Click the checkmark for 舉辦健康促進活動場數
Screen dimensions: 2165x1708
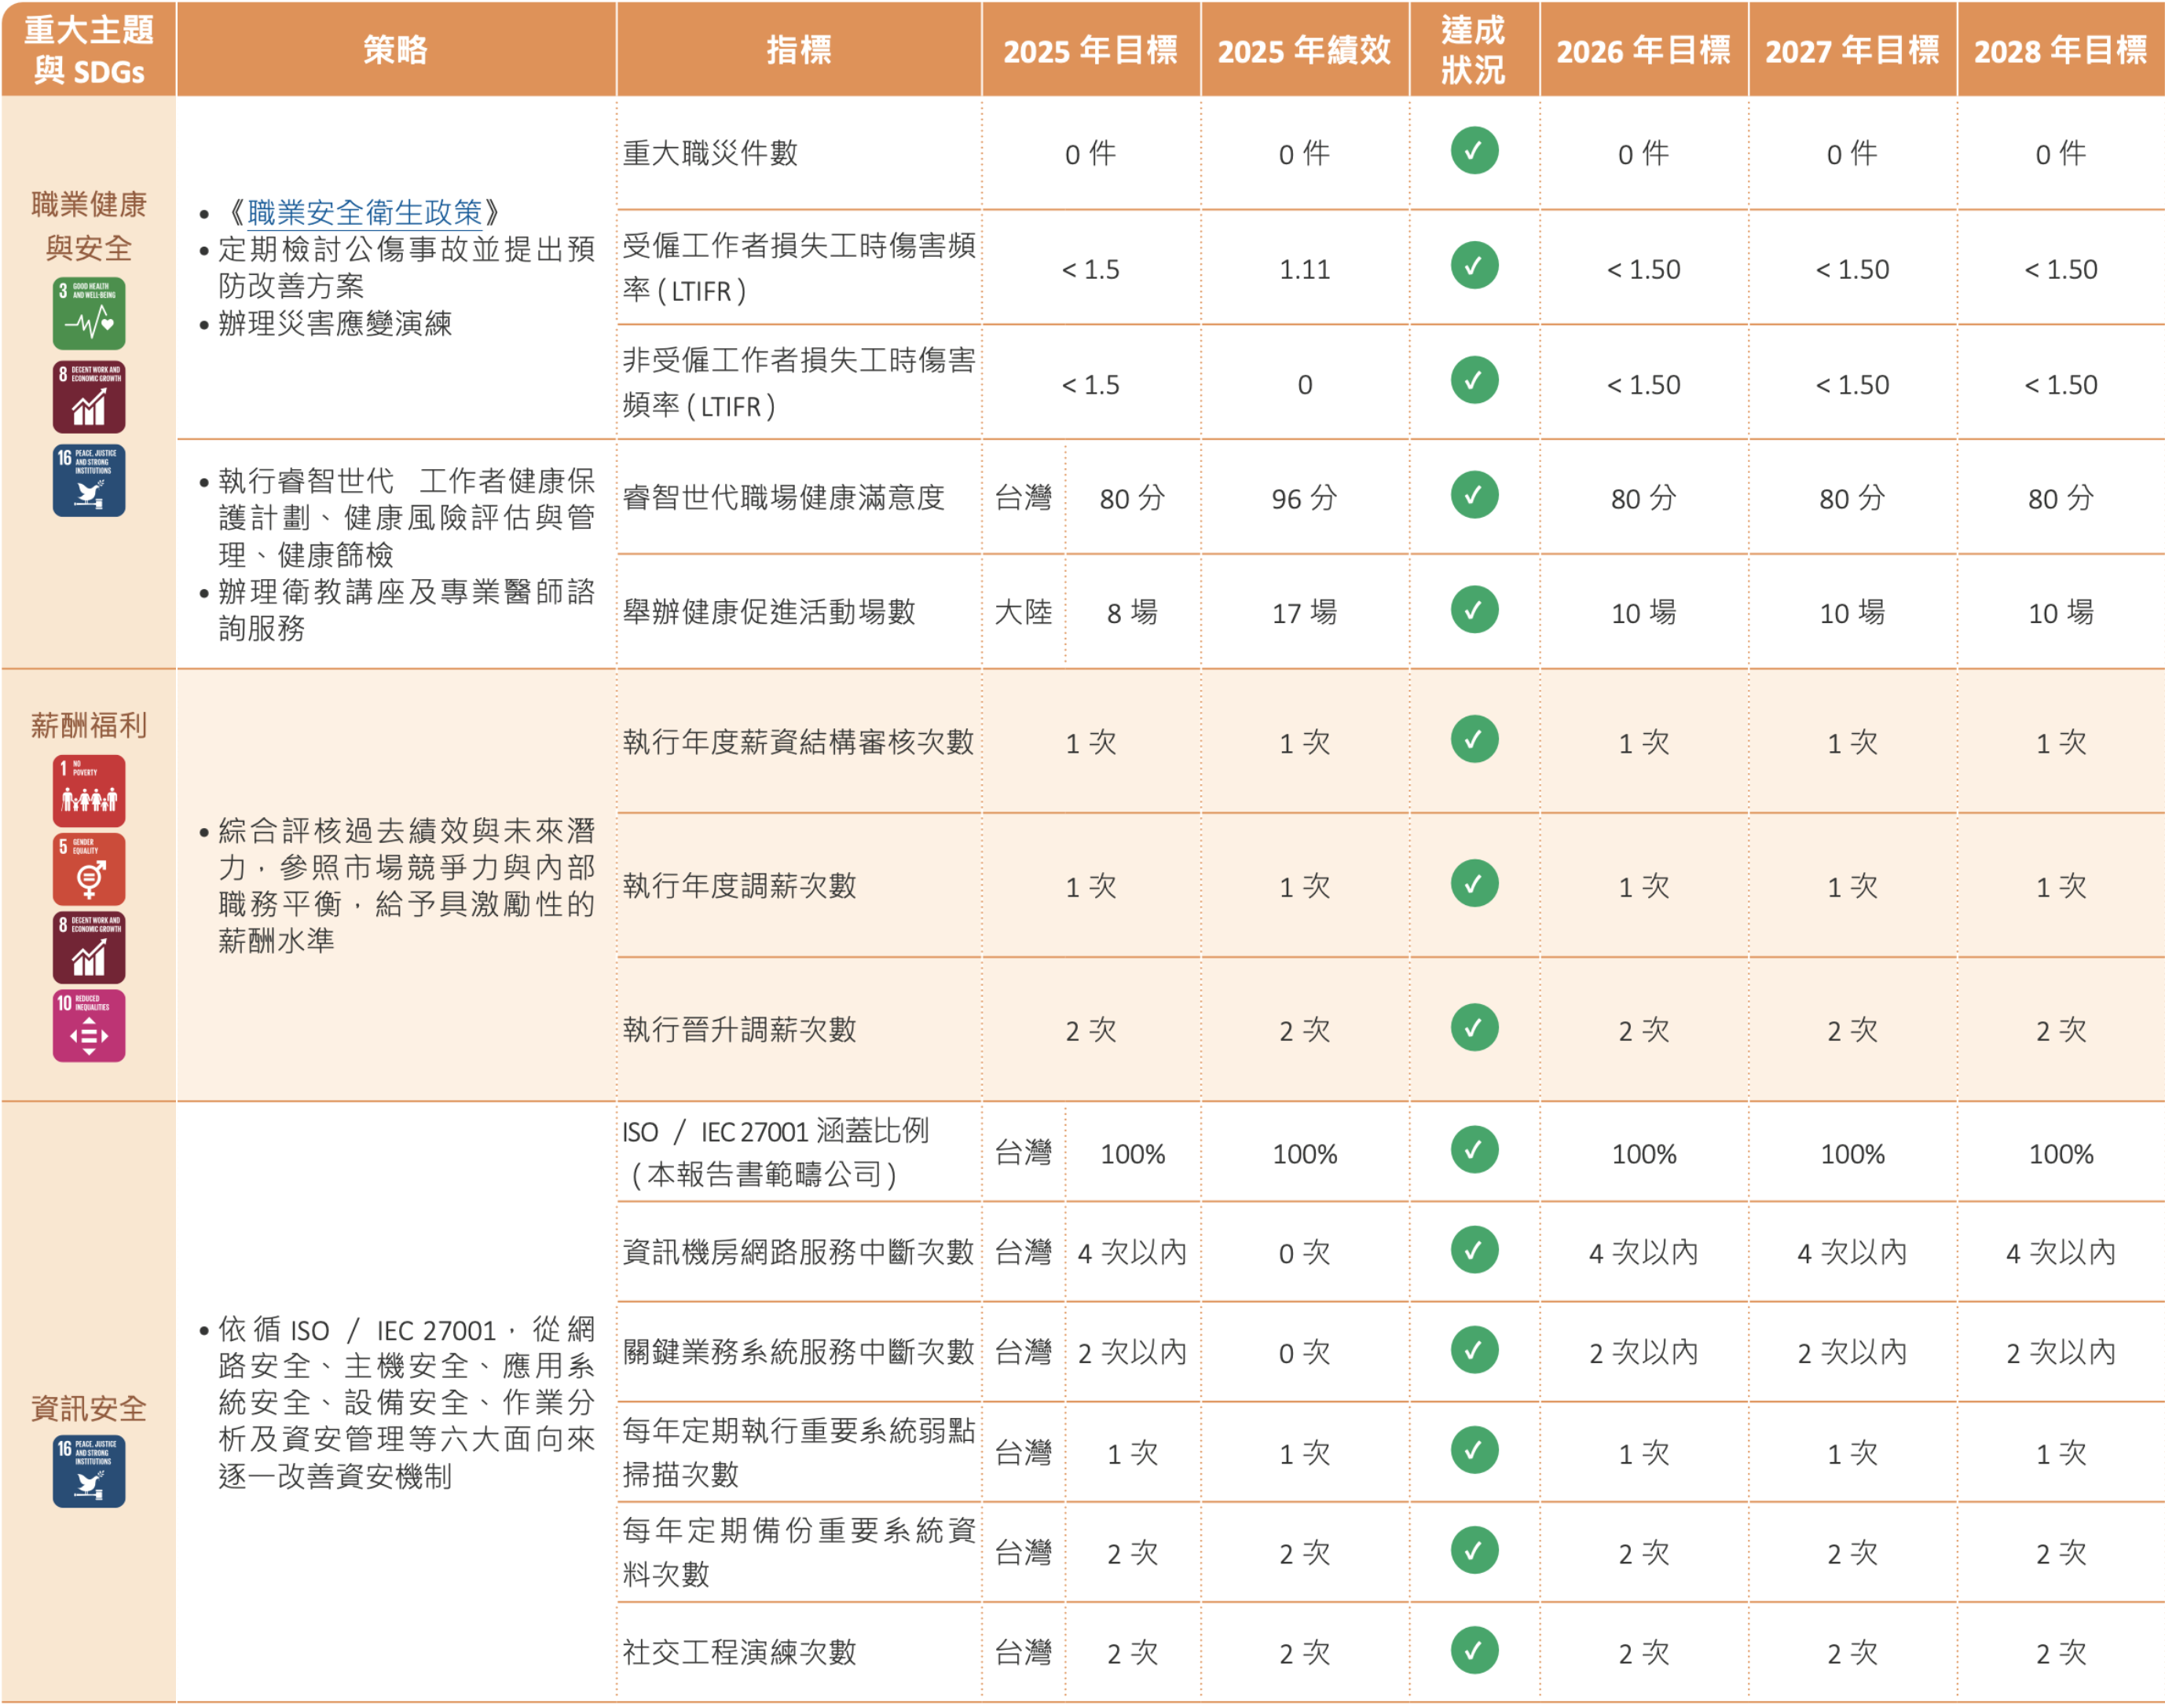(x=1474, y=610)
